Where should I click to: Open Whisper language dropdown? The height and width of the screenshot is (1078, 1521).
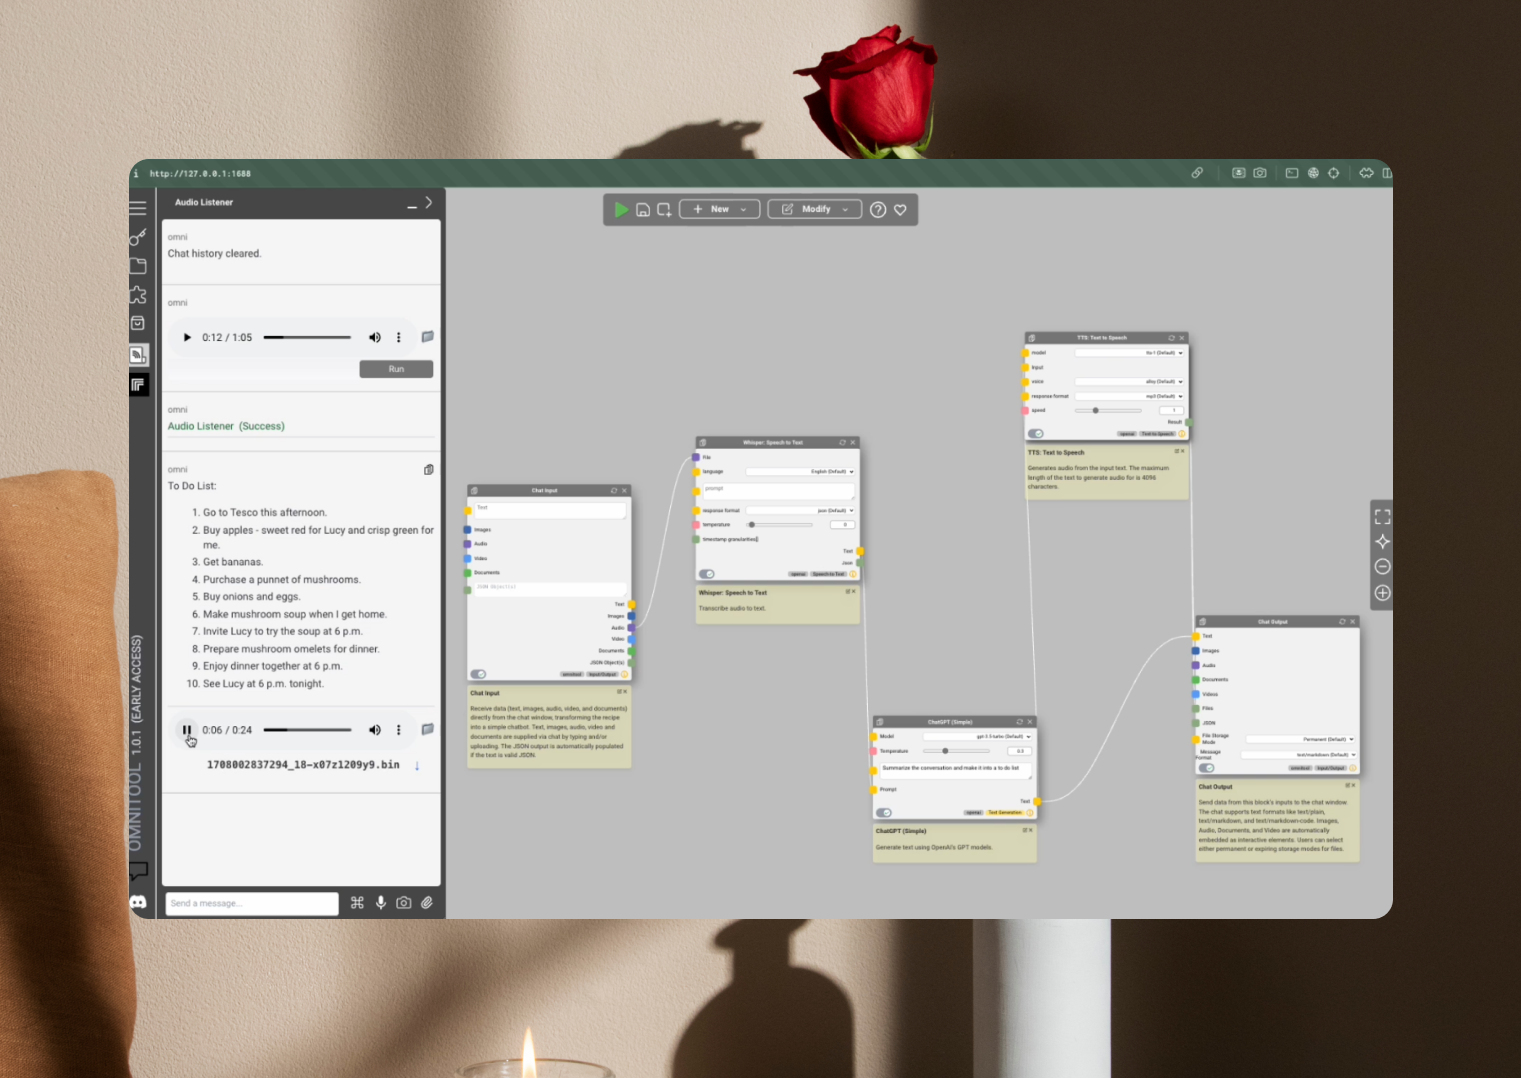pos(800,471)
